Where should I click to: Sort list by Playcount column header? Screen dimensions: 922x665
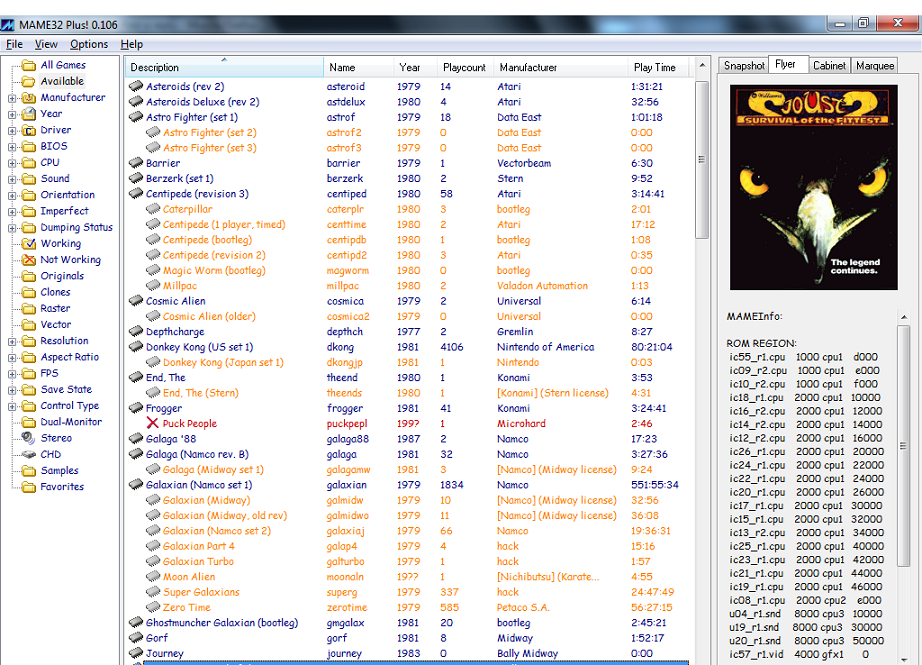point(464,67)
